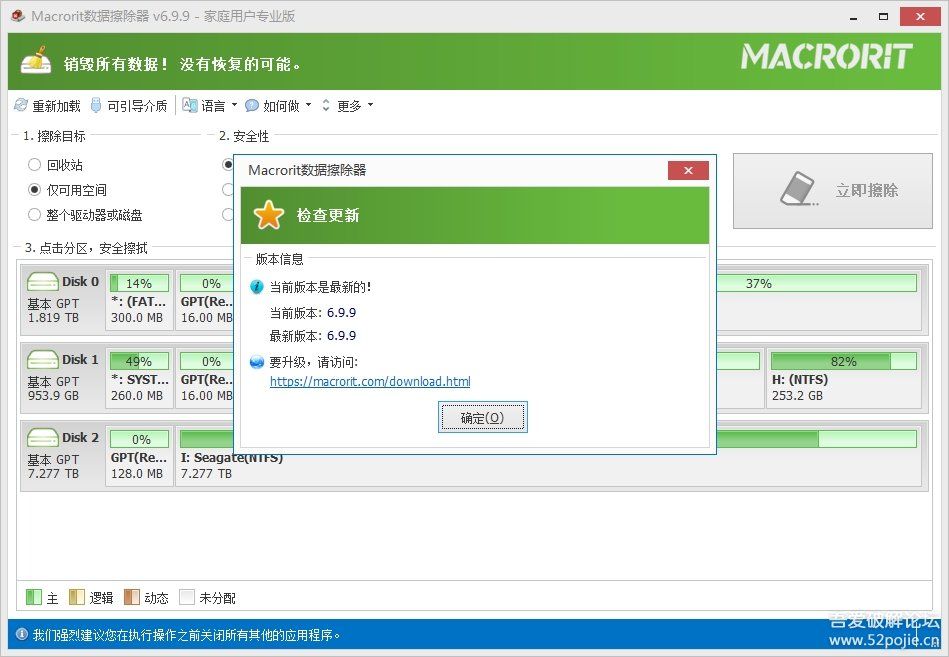Click the 49% usage bar on Disk 1
Screen dimensions: 949x657
139,361
